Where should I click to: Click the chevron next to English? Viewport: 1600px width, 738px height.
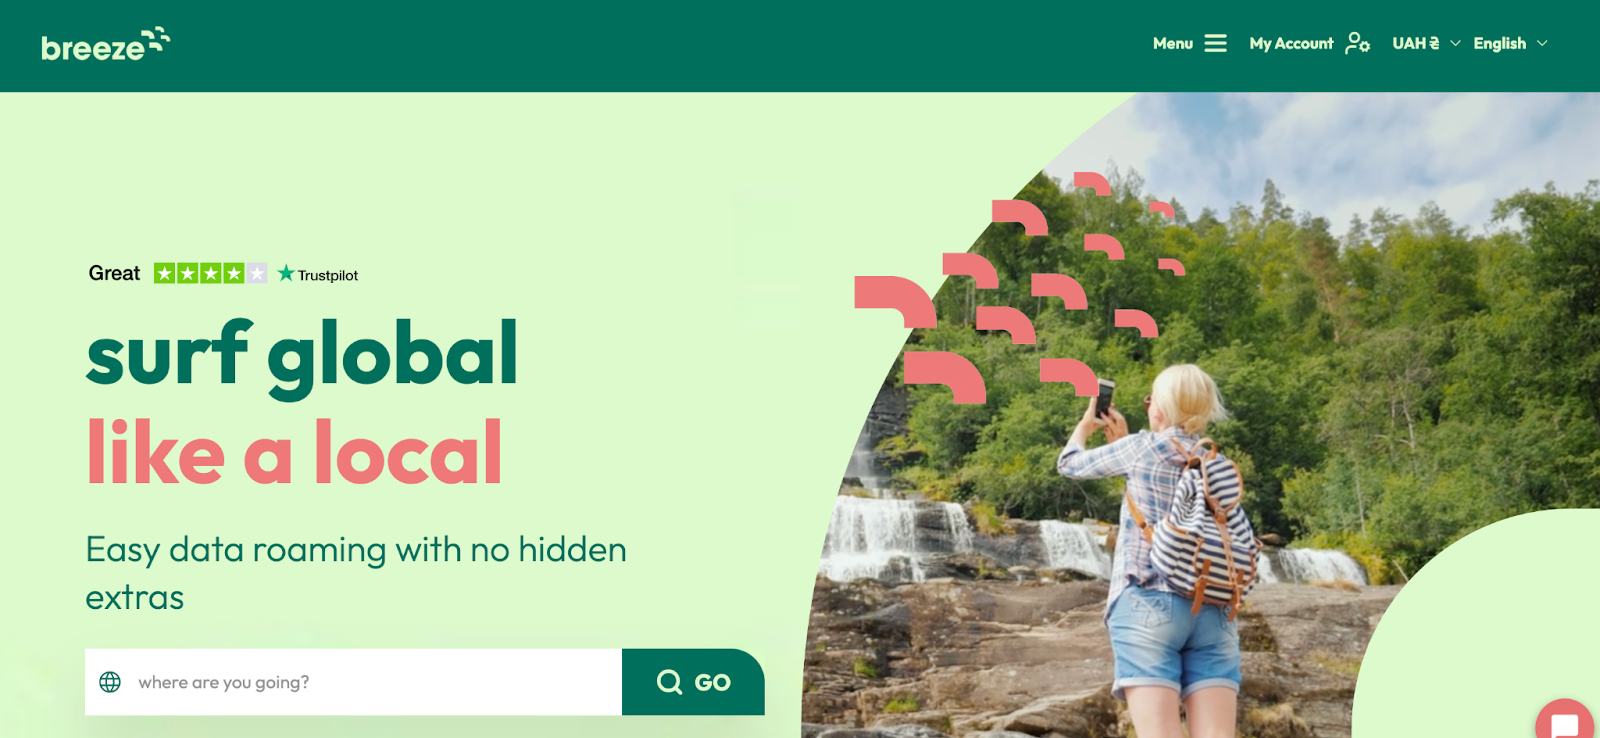point(1542,44)
